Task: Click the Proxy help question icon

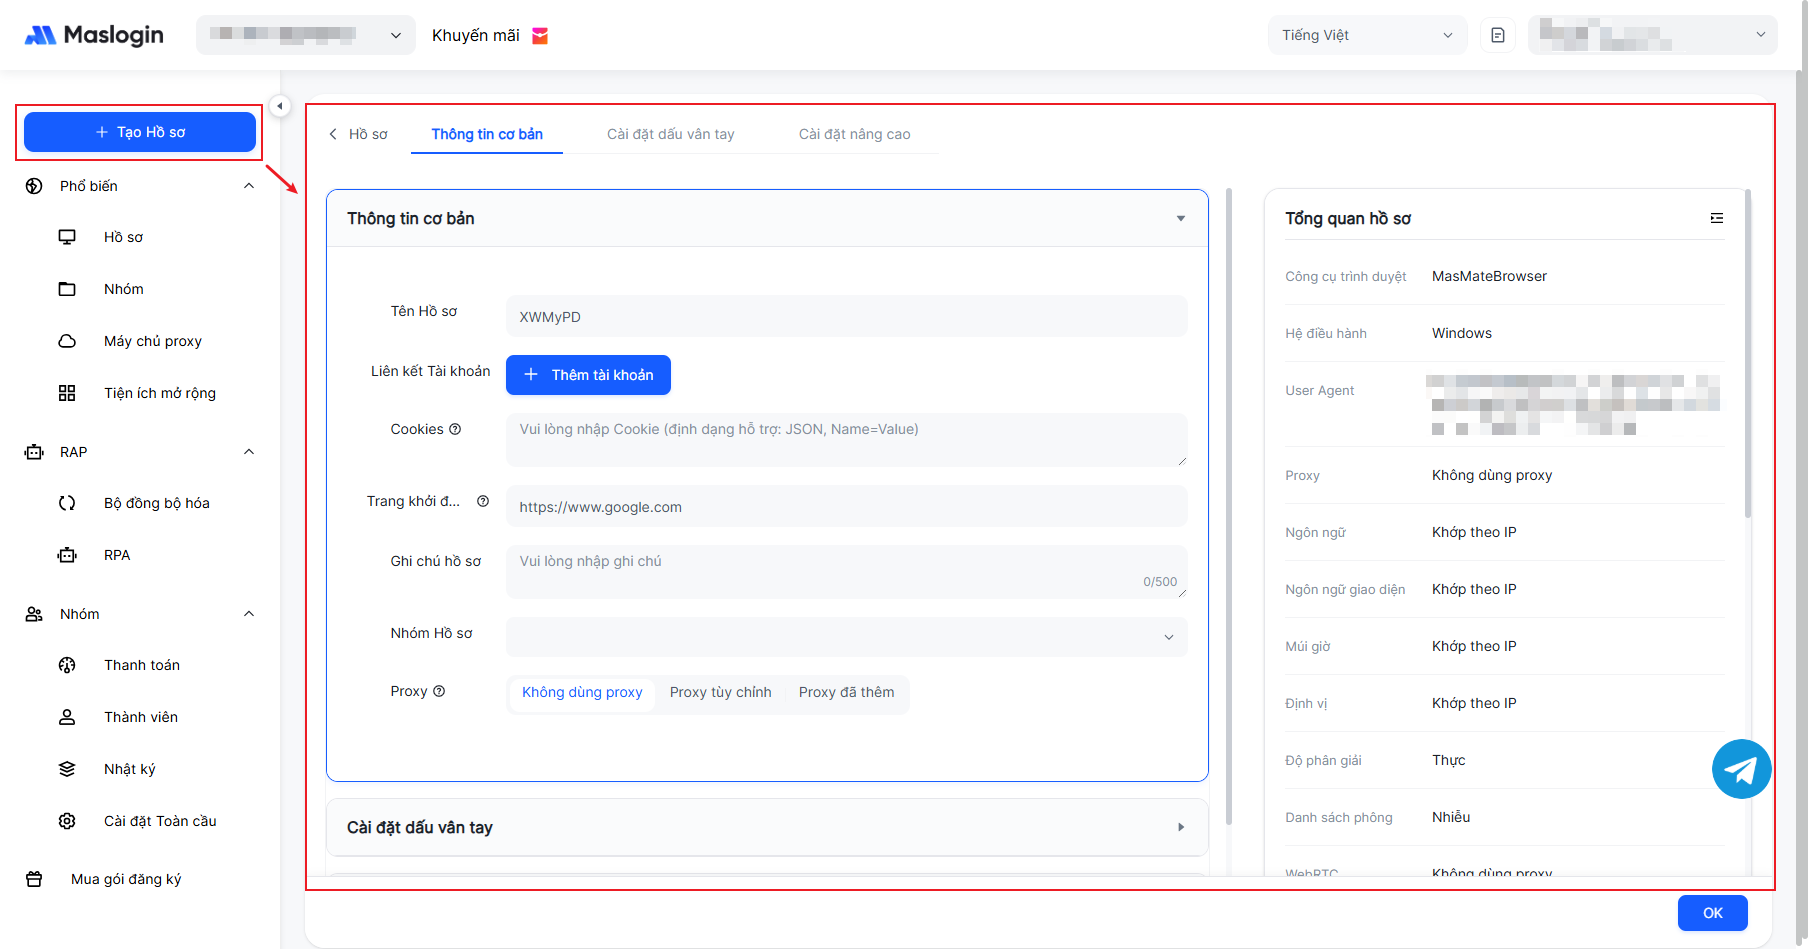Action: pyautogui.click(x=439, y=691)
